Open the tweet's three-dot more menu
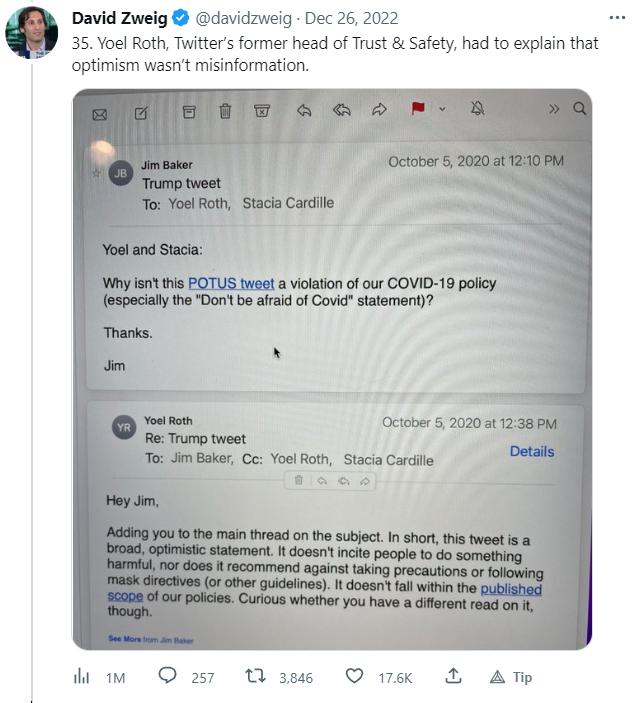Screen dimensions: 638x703 618,19
